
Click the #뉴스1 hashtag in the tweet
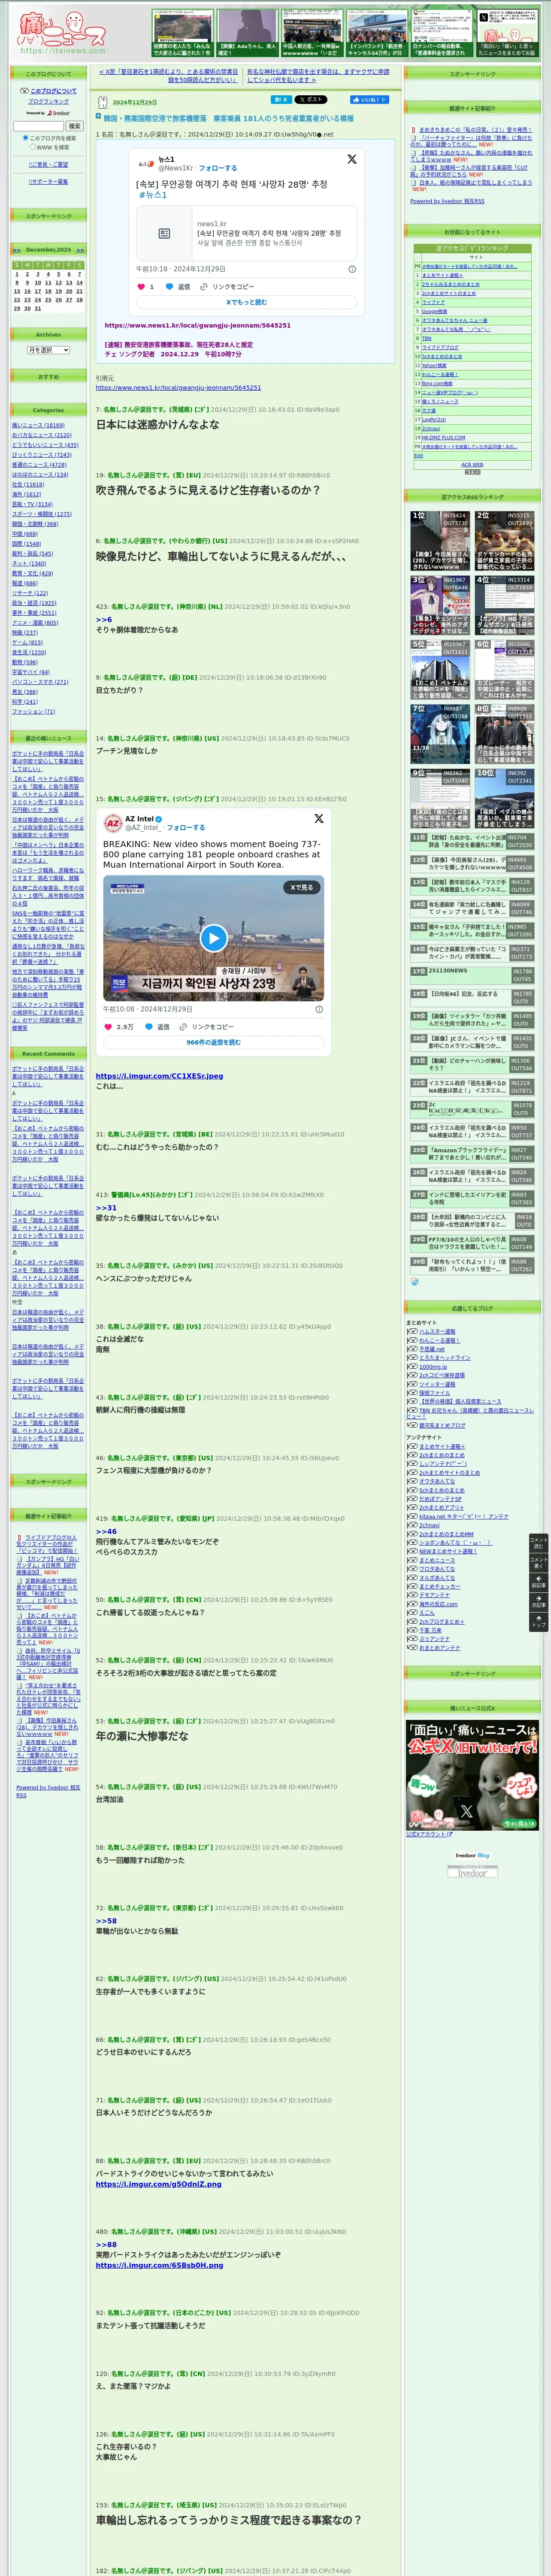pyautogui.click(x=154, y=195)
